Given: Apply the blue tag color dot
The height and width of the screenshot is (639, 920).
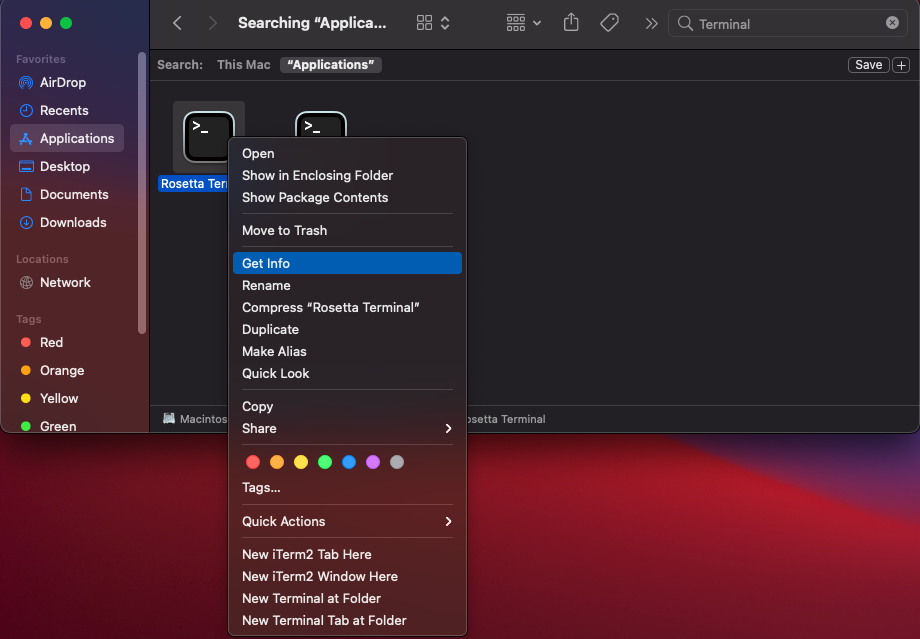Looking at the screenshot, I should coord(349,462).
